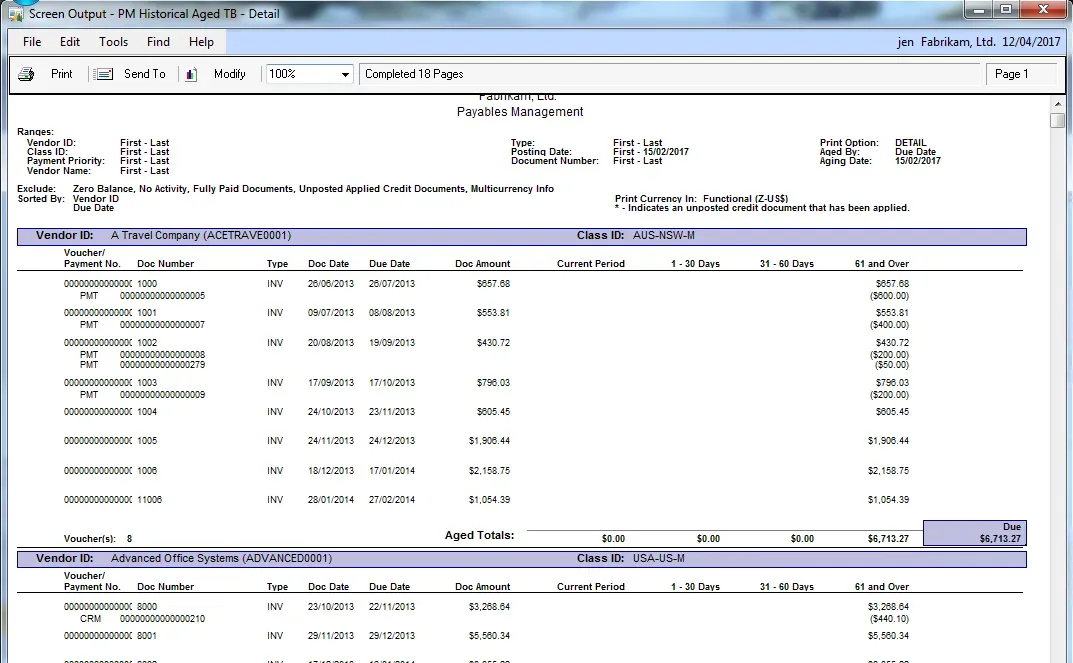Click the Send To envelope icon
Viewport: 1073px width, 663px height.
tap(103, 74)
